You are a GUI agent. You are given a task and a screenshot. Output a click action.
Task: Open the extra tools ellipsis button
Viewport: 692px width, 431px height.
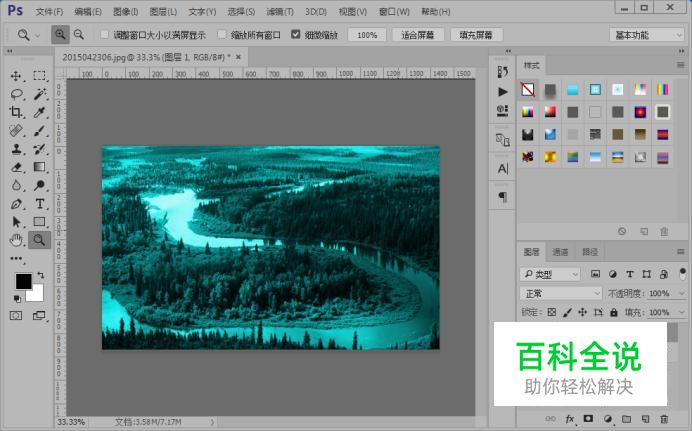(16, 259)
